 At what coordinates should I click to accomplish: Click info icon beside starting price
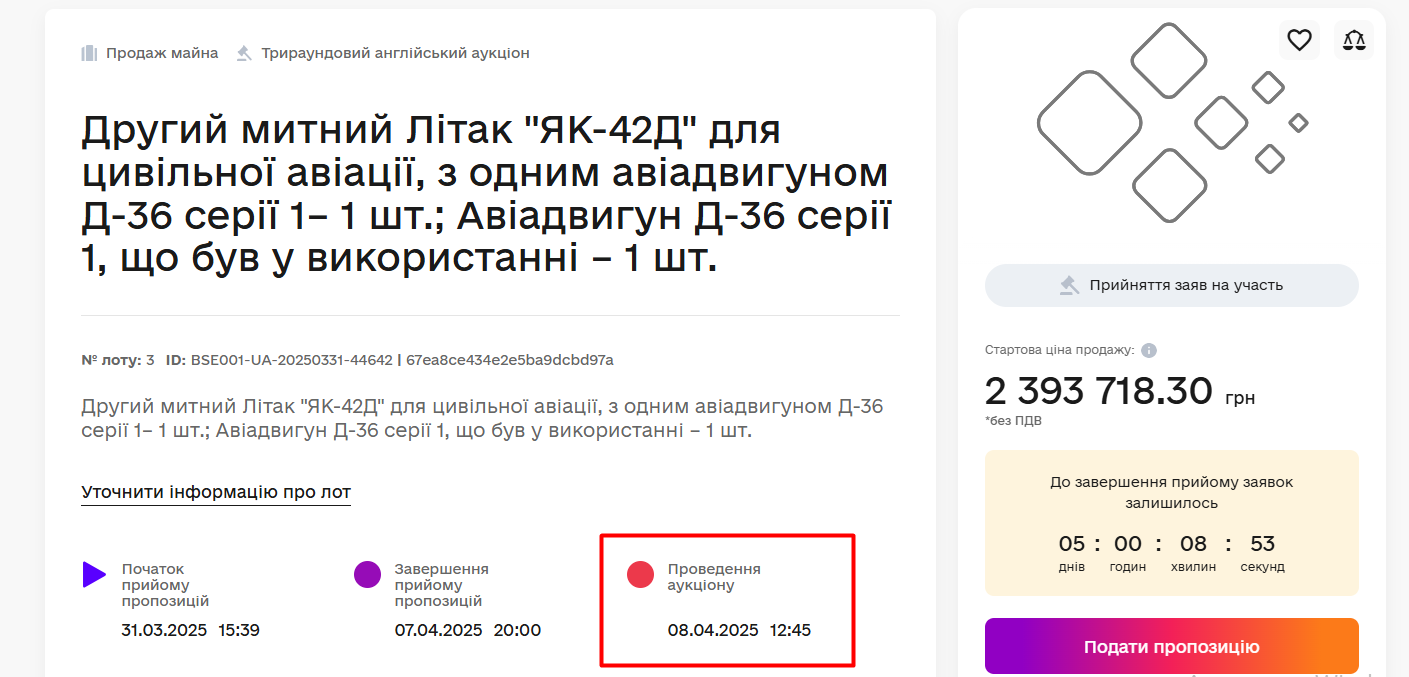click(x=1149, y=351)
